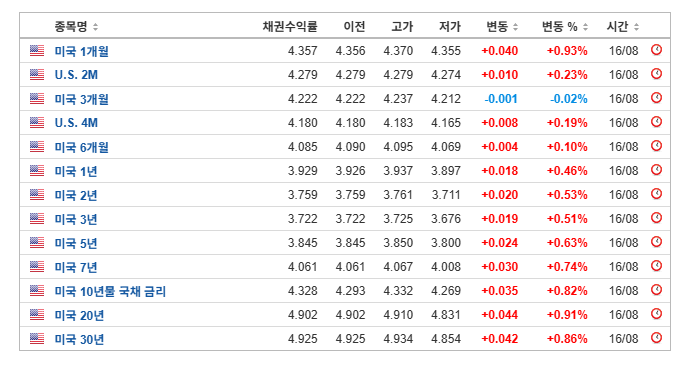Screen dimensions: 682x367
Task: Click the US flag beside U.S. 4M
Action: [37, 122]
